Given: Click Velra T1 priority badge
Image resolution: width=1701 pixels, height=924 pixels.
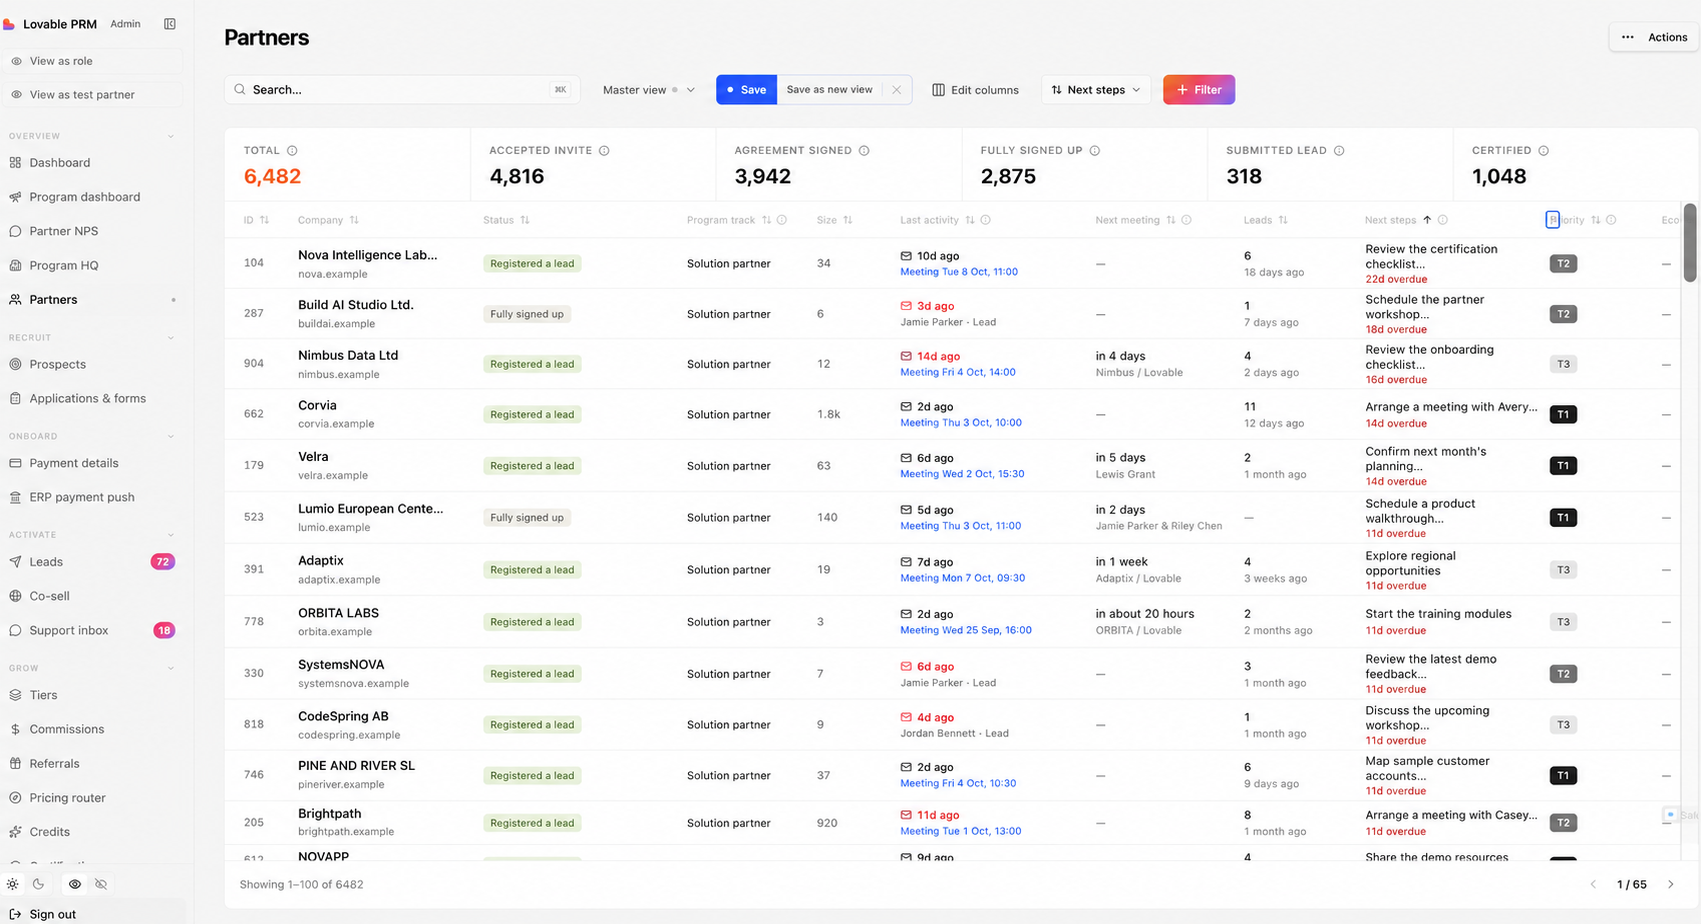Looking at the screenshot, I should point(1563,466).
